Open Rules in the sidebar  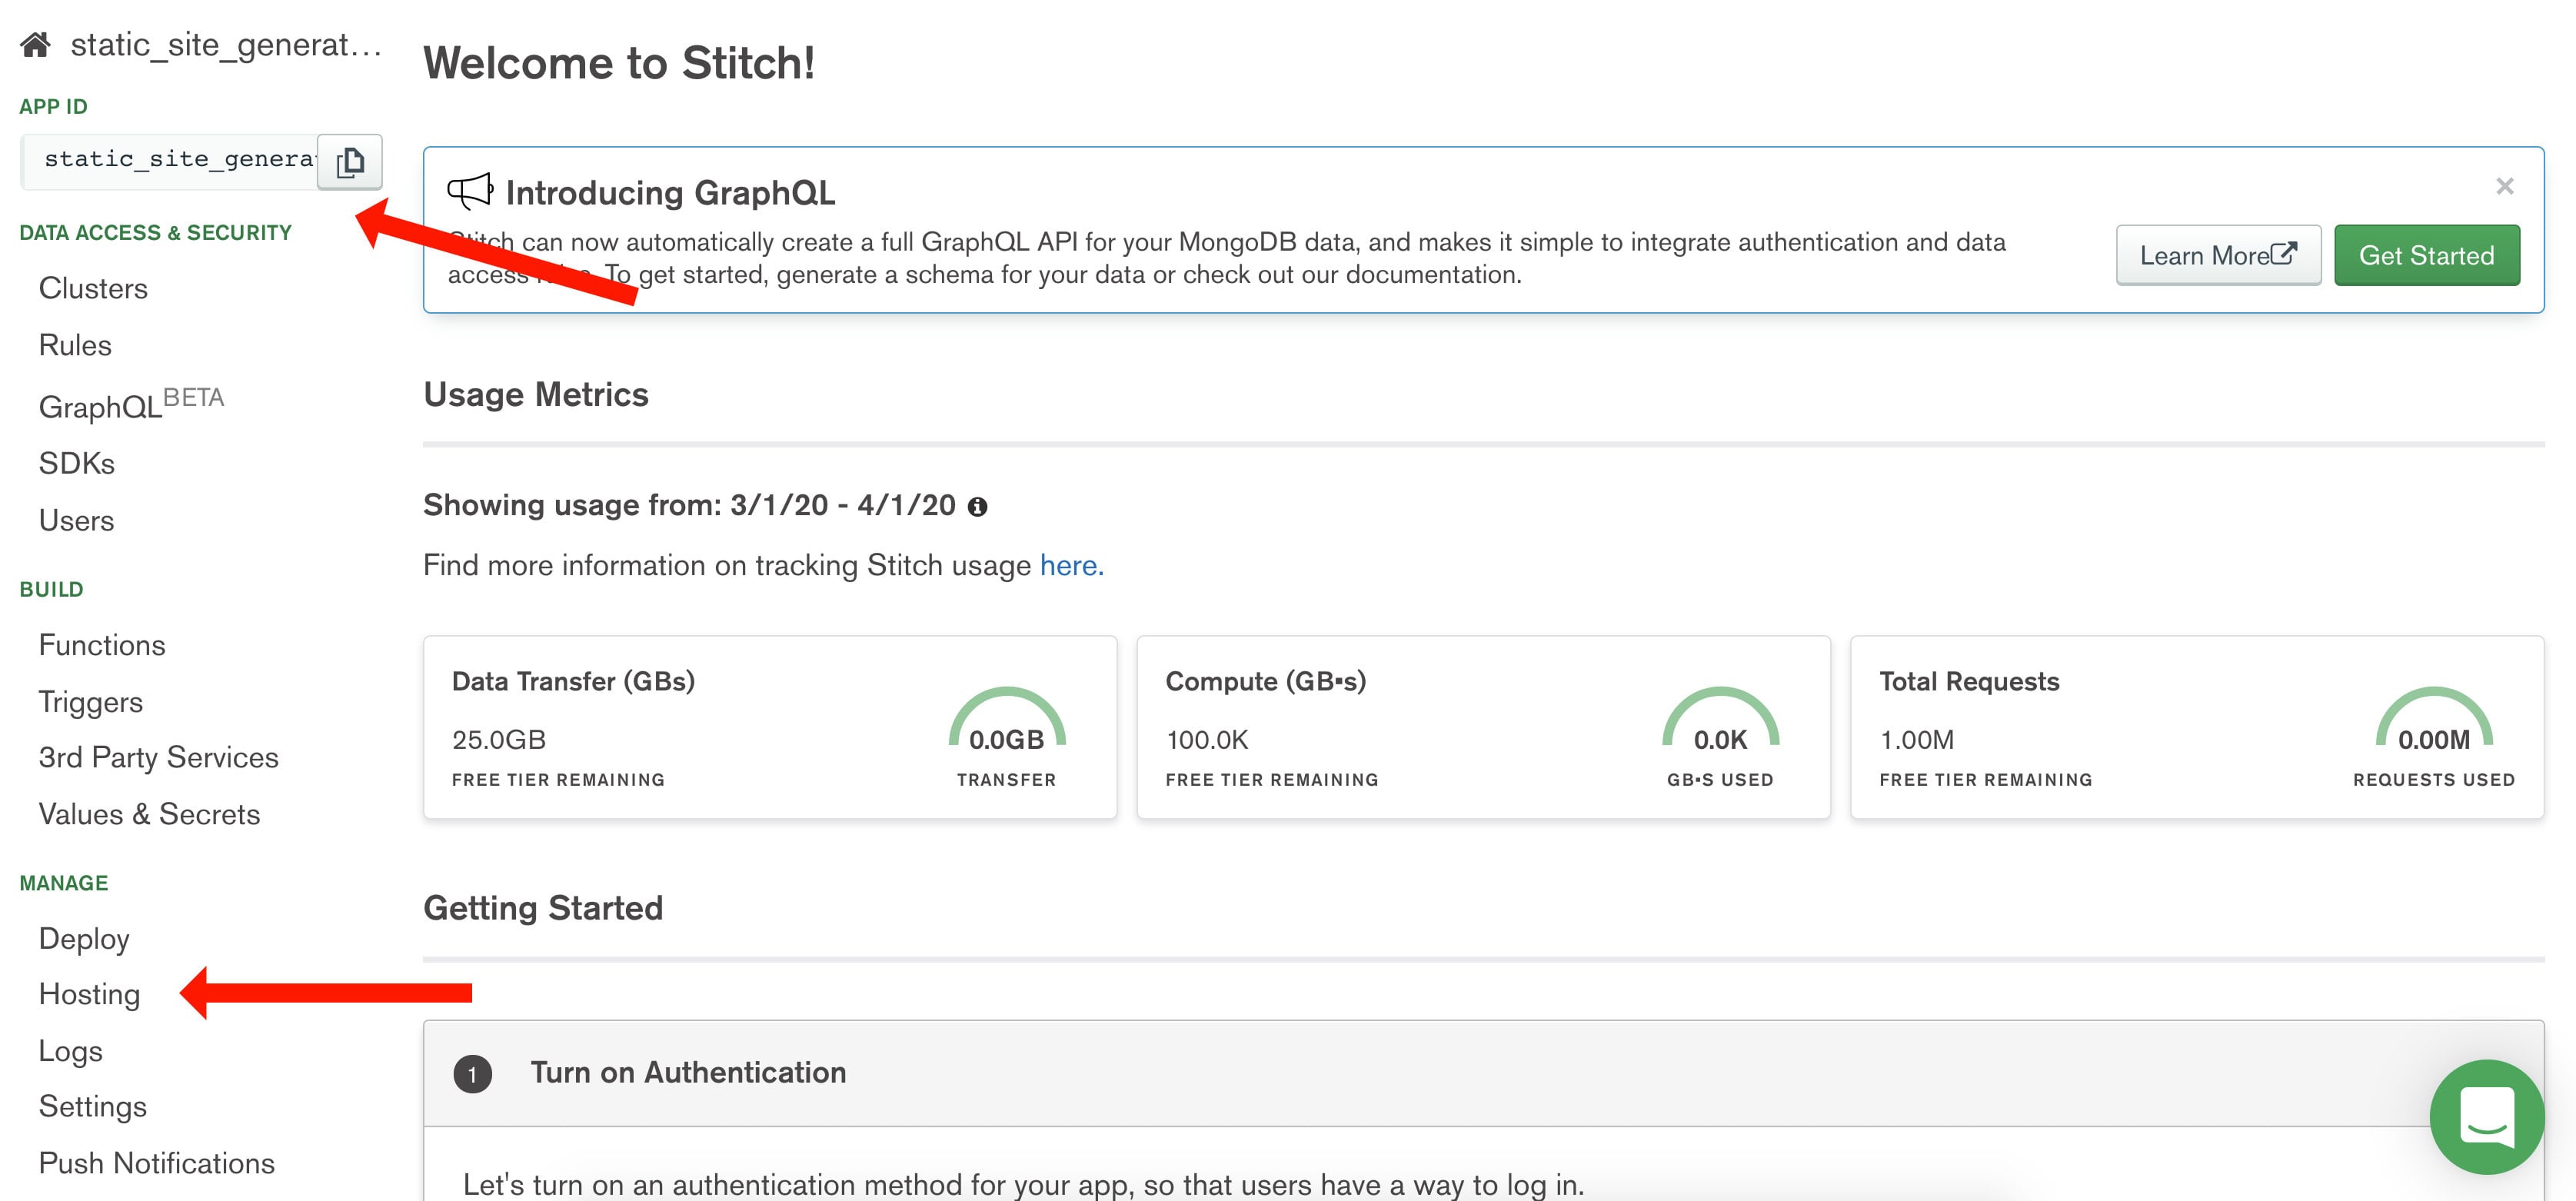click(x=75, y=345)
